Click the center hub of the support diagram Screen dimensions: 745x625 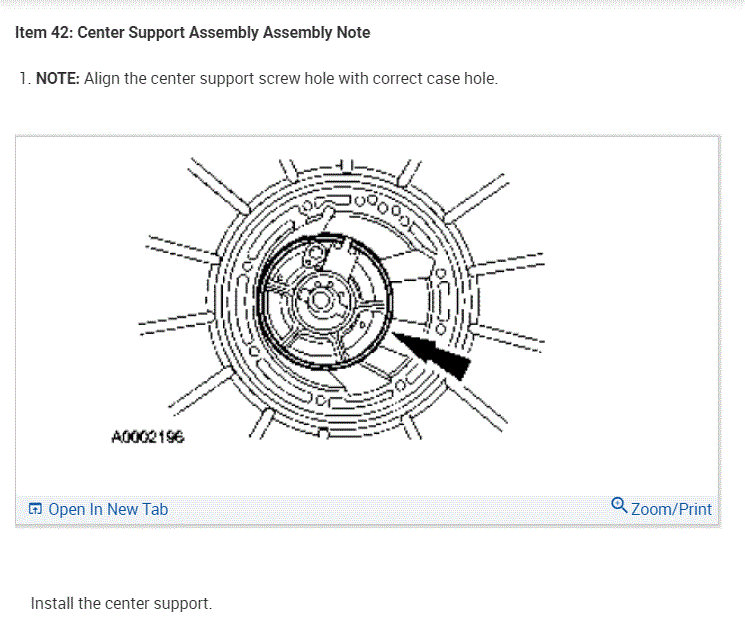[319, 300]
